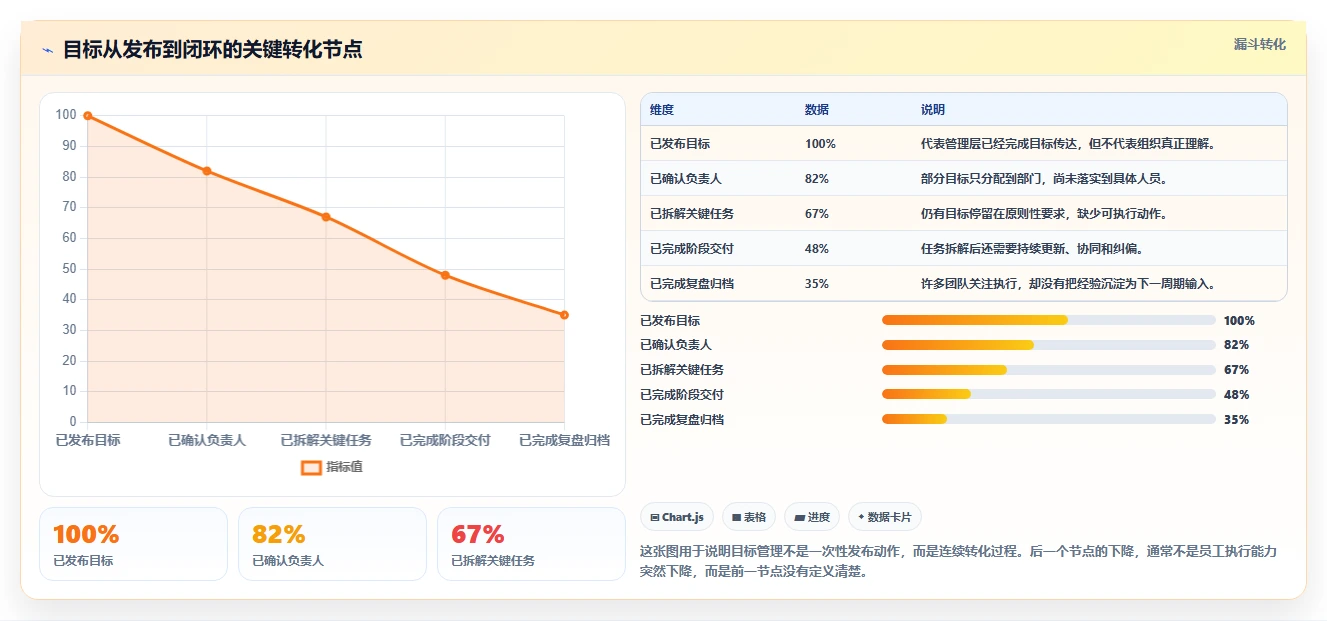Click the 100% value in the table
Screen dimensions: 1327x621
820,144
